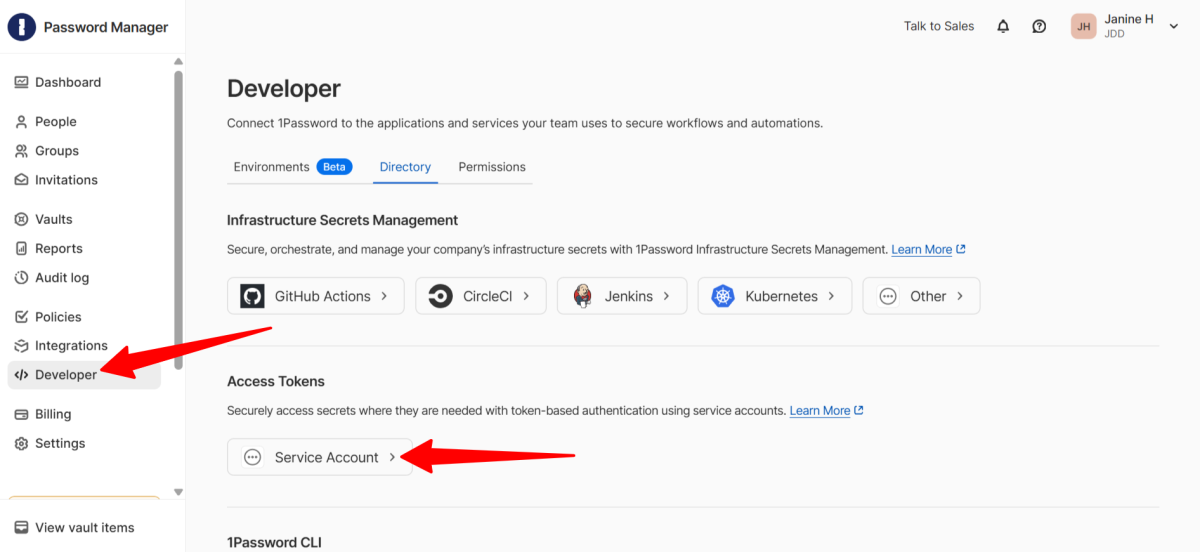The image size is (1200, 552).
Task: Click the Dashboard chart icon
Action: 21,82
